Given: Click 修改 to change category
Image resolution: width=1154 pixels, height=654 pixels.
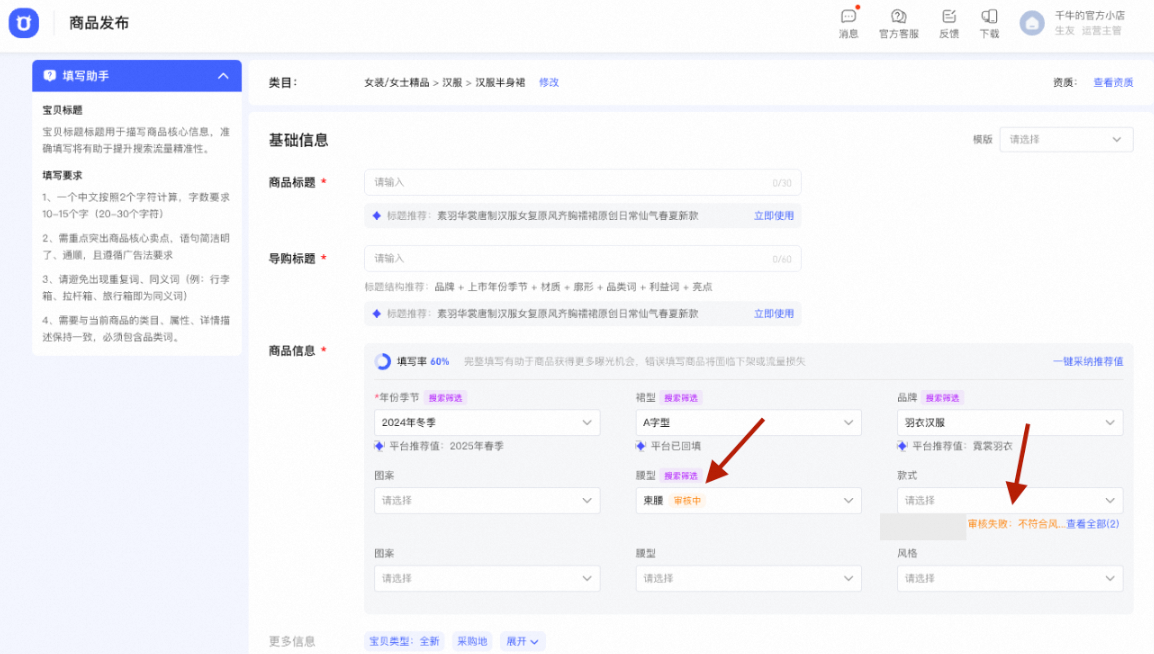Looking at the screenshot, I should (x=549, y=82).
